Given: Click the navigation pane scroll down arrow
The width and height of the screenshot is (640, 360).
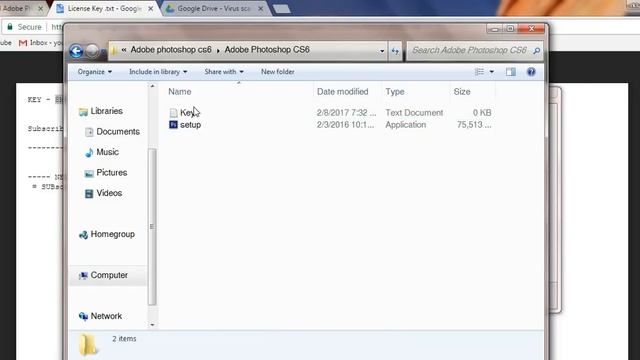Looking at the screenshot, I should pyautogui.click(x=152, y=325).
